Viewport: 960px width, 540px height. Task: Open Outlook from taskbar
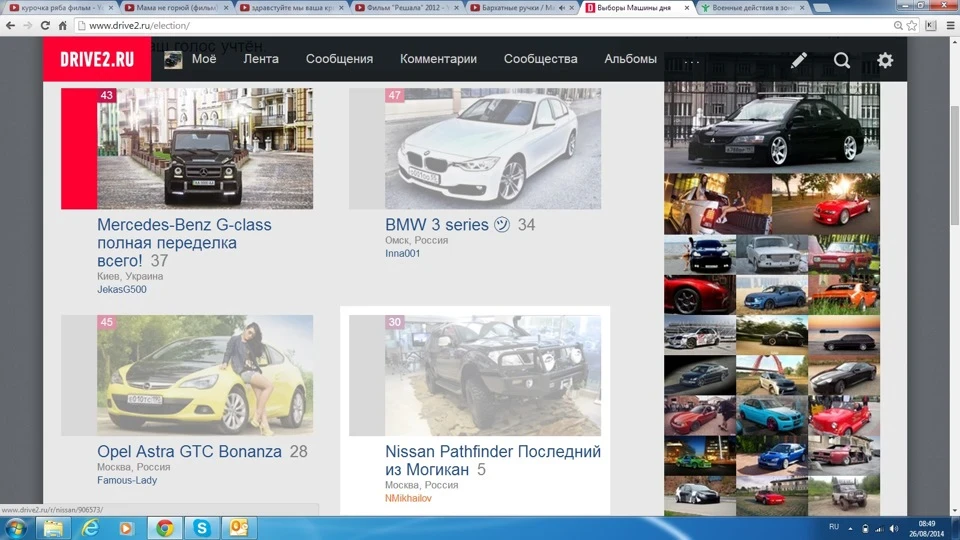[x=239, y=528]
